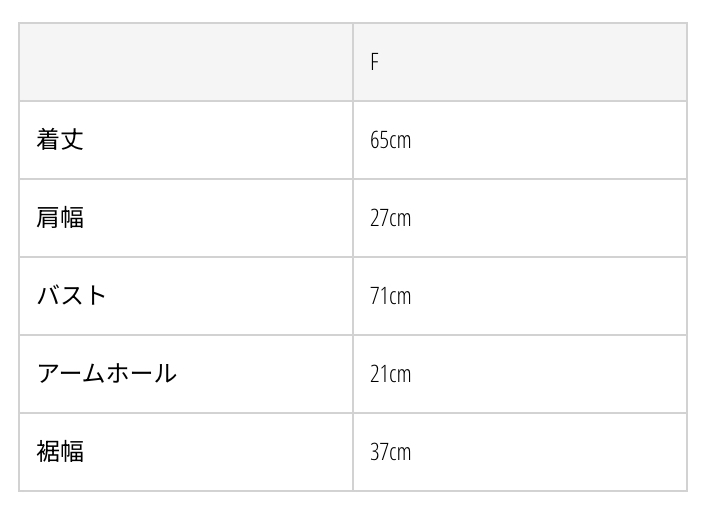709x520 pixels.
Task: Click the 37cm hem width value
Action: [x=390, y=452]
